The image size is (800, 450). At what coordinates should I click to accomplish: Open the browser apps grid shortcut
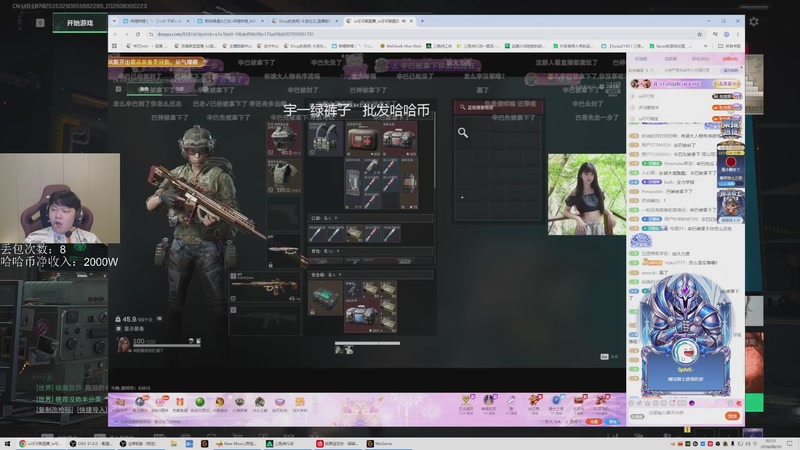click(114, 46)
